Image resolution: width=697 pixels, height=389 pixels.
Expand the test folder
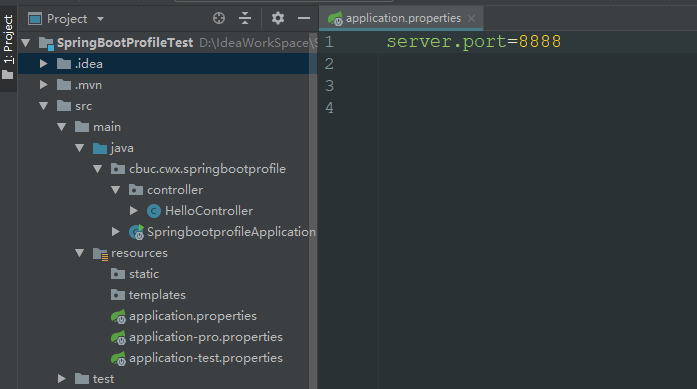tap(62, 379)
